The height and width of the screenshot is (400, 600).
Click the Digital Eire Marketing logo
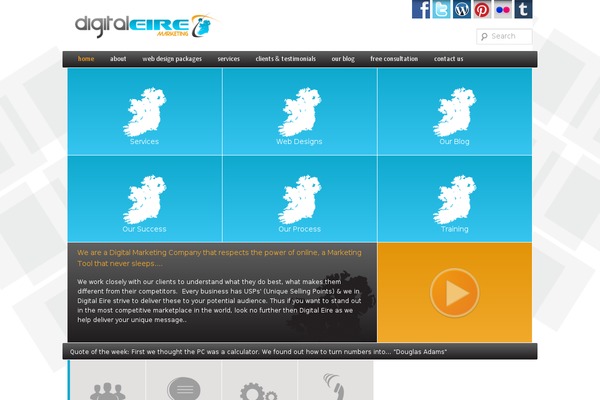(147, 26)
